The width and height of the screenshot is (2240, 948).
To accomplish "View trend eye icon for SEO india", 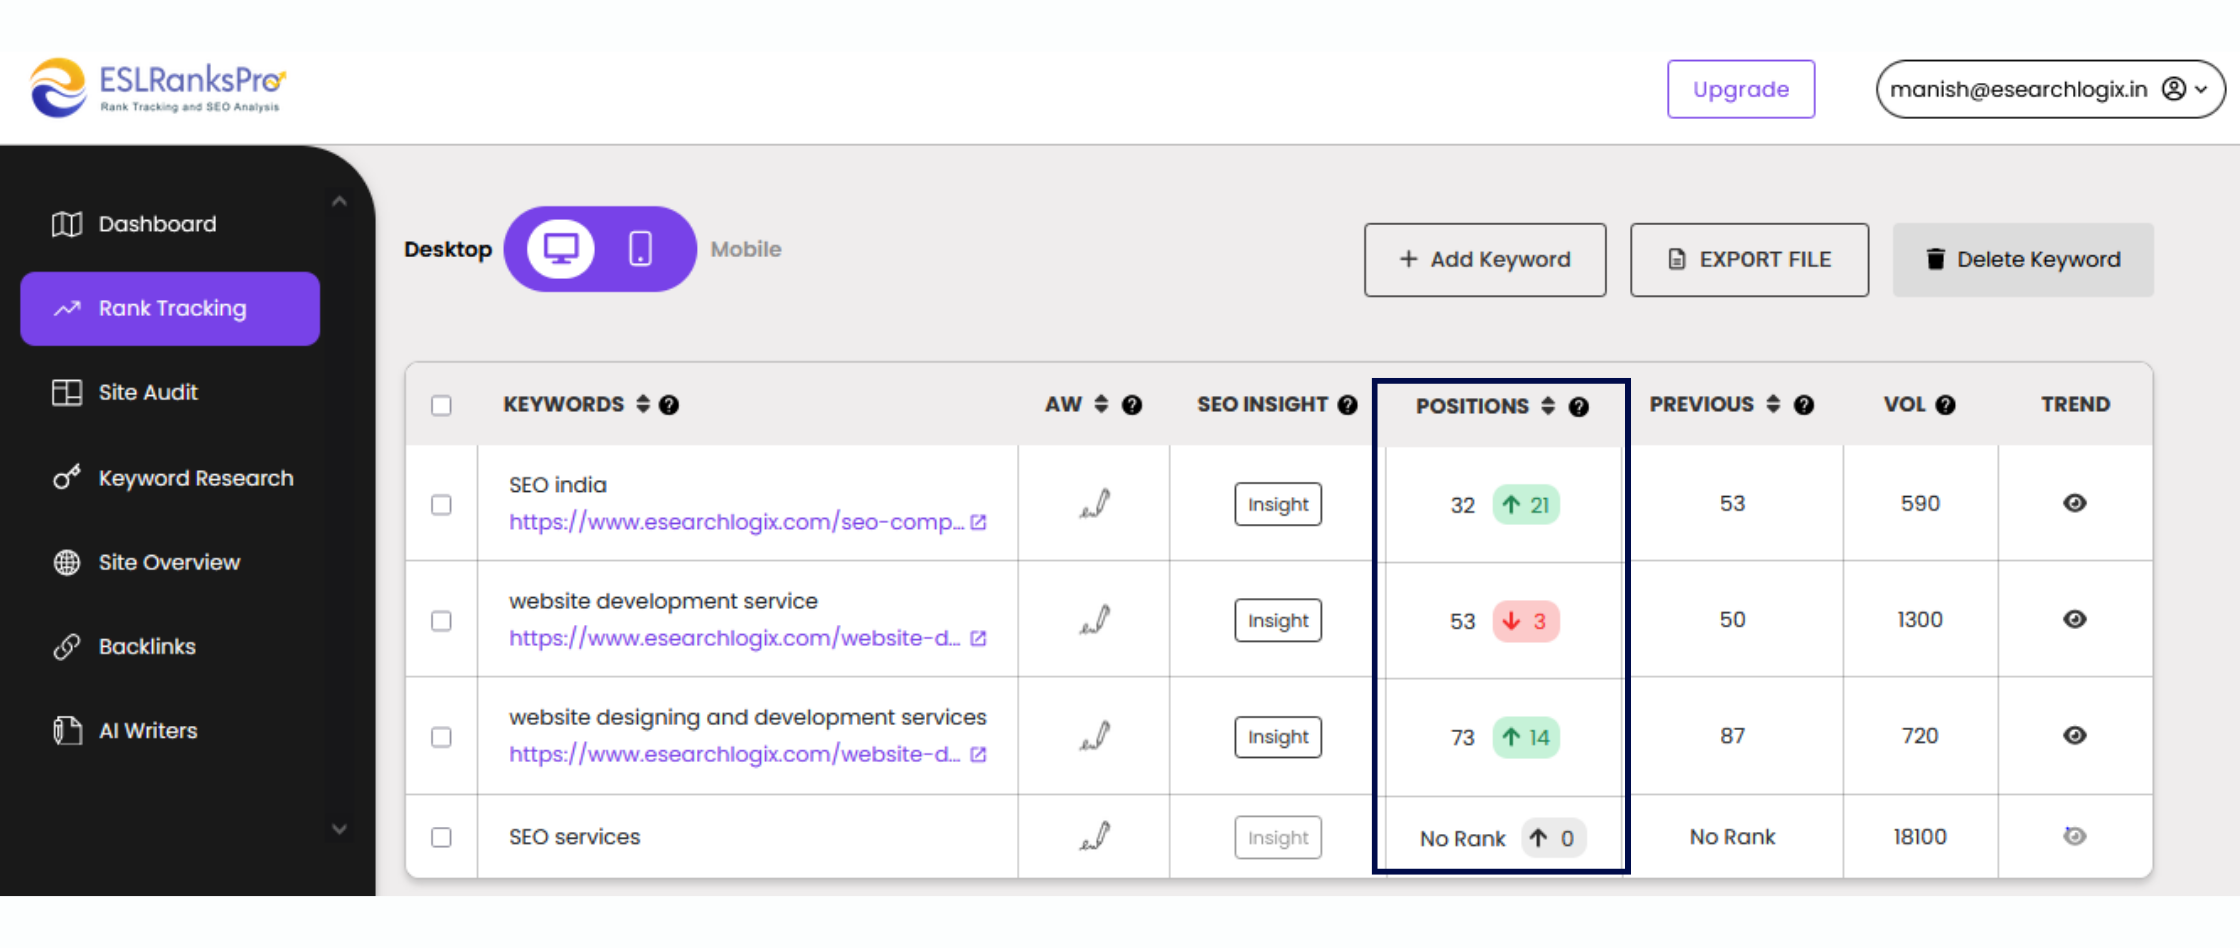I will (x=2075, y=503).
